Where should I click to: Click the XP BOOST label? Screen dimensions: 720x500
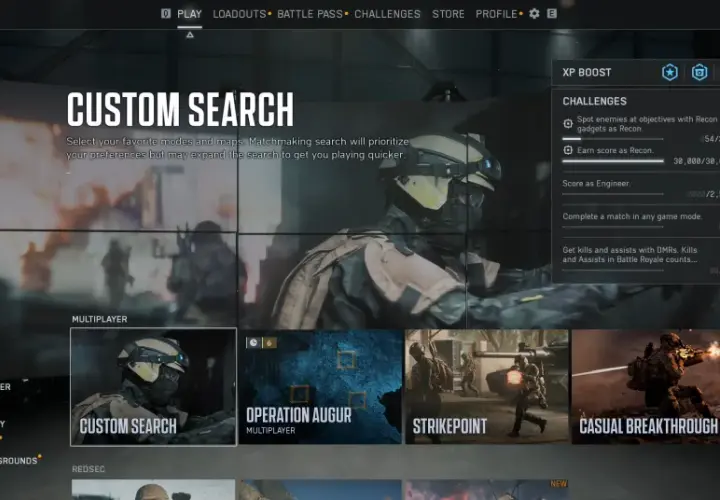[587, 73]
